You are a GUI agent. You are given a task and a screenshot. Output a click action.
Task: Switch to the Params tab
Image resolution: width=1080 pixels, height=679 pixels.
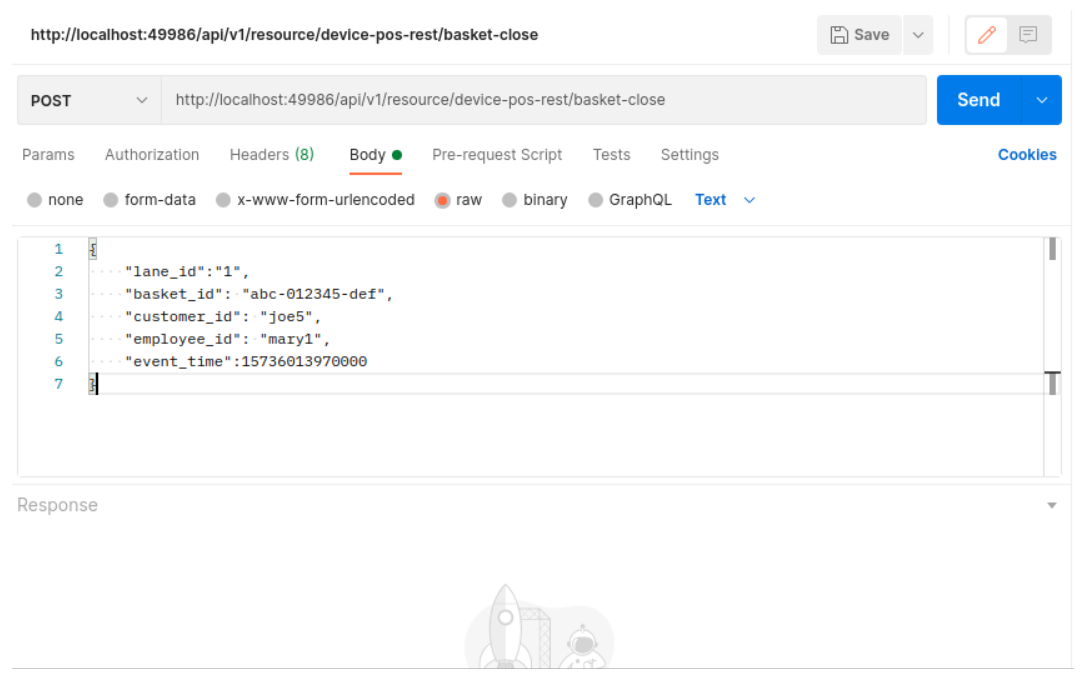[x=48, y=155]
